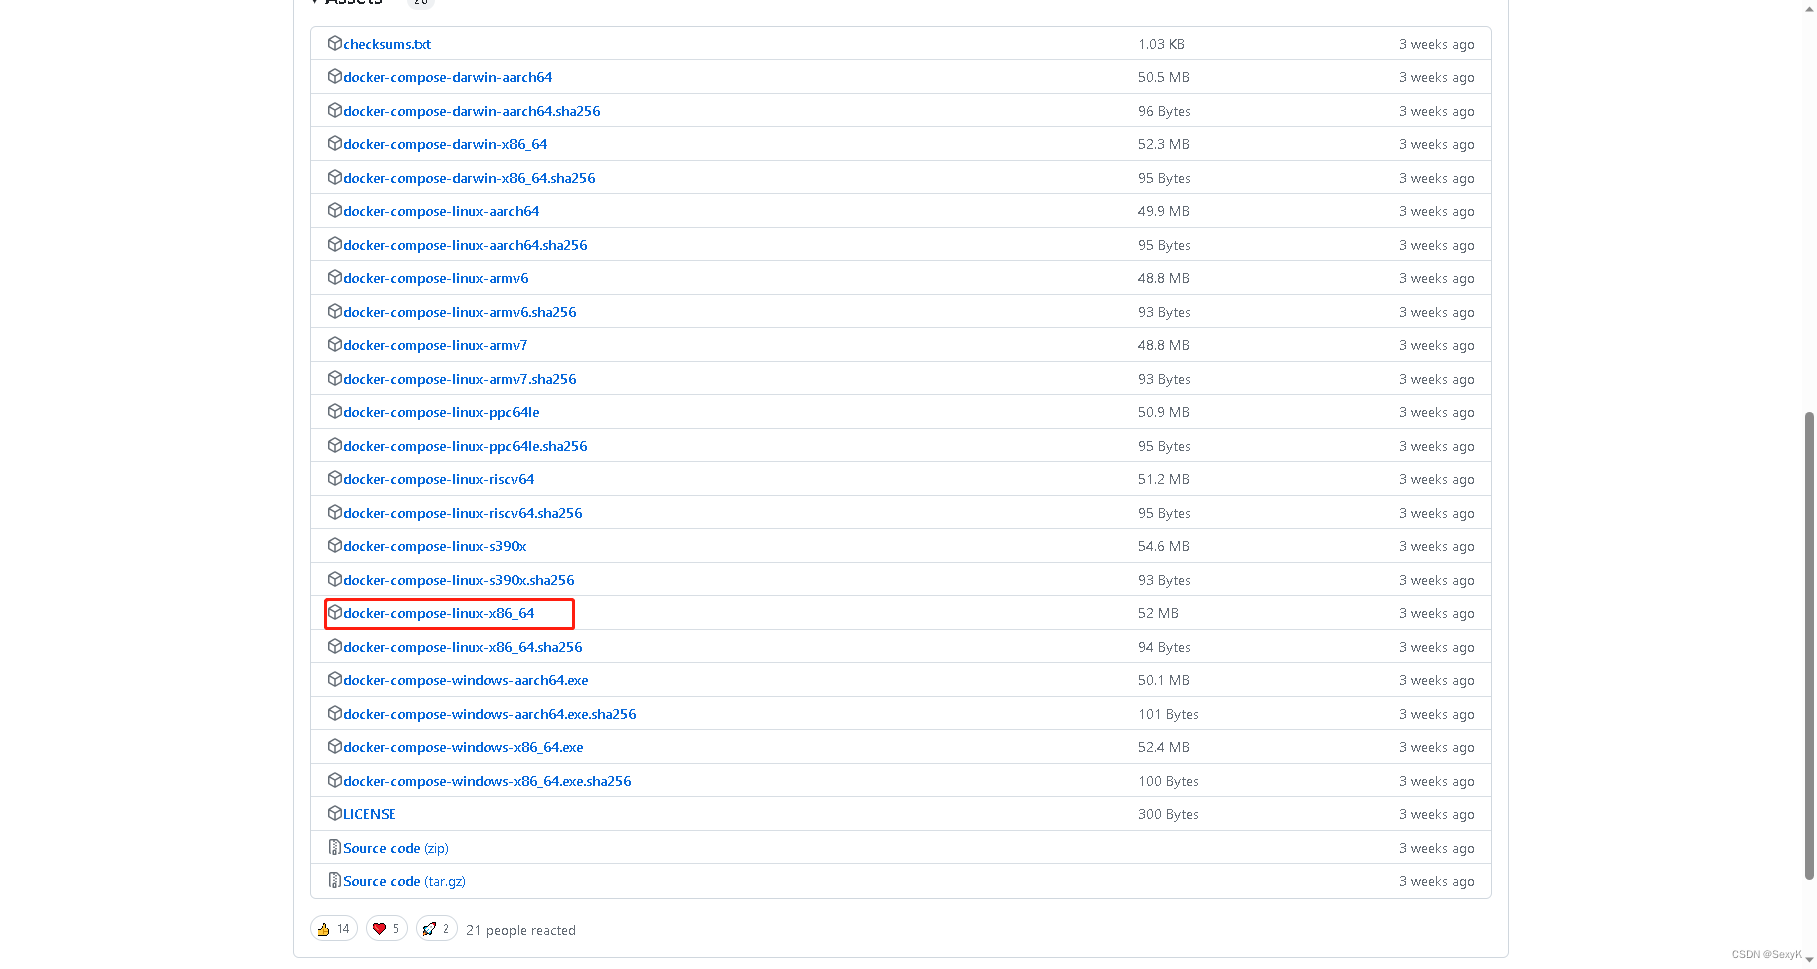Open docker-compose-linux-armv7.sha256 link
This screenshot has width=1817, height=969.
[460, 379]
